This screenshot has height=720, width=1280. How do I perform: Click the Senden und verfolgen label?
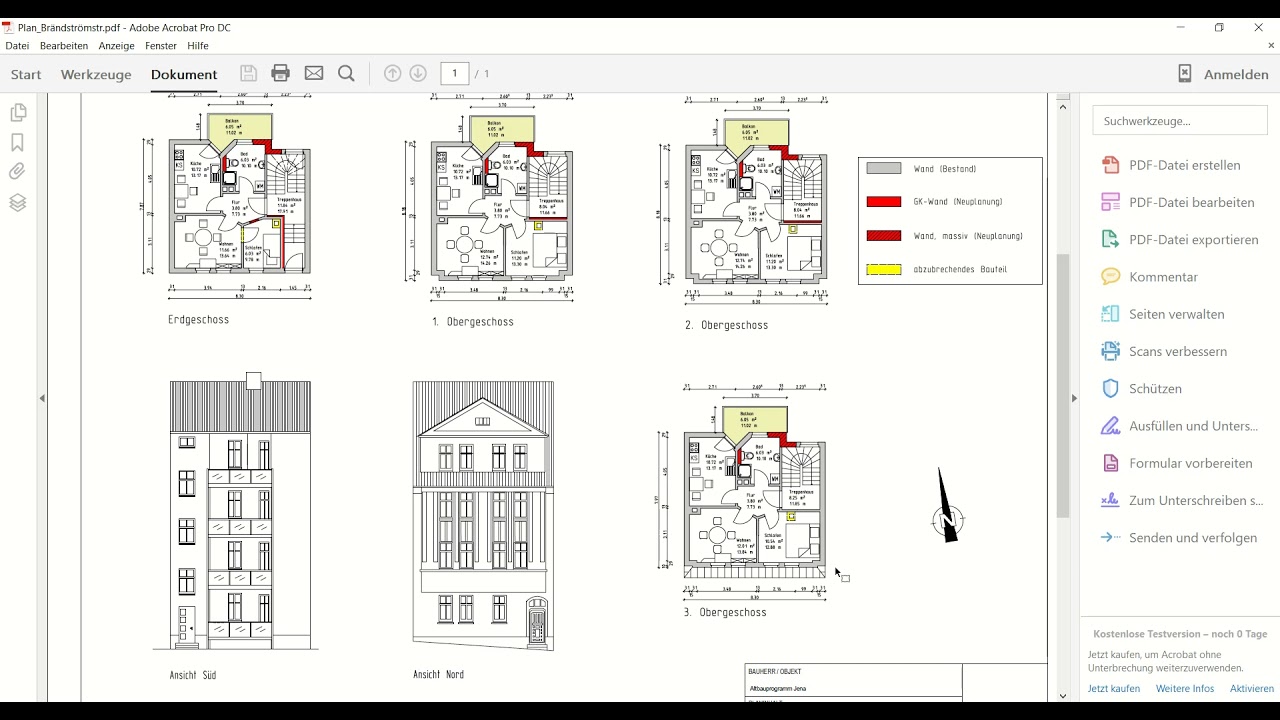coord(1193,538)
